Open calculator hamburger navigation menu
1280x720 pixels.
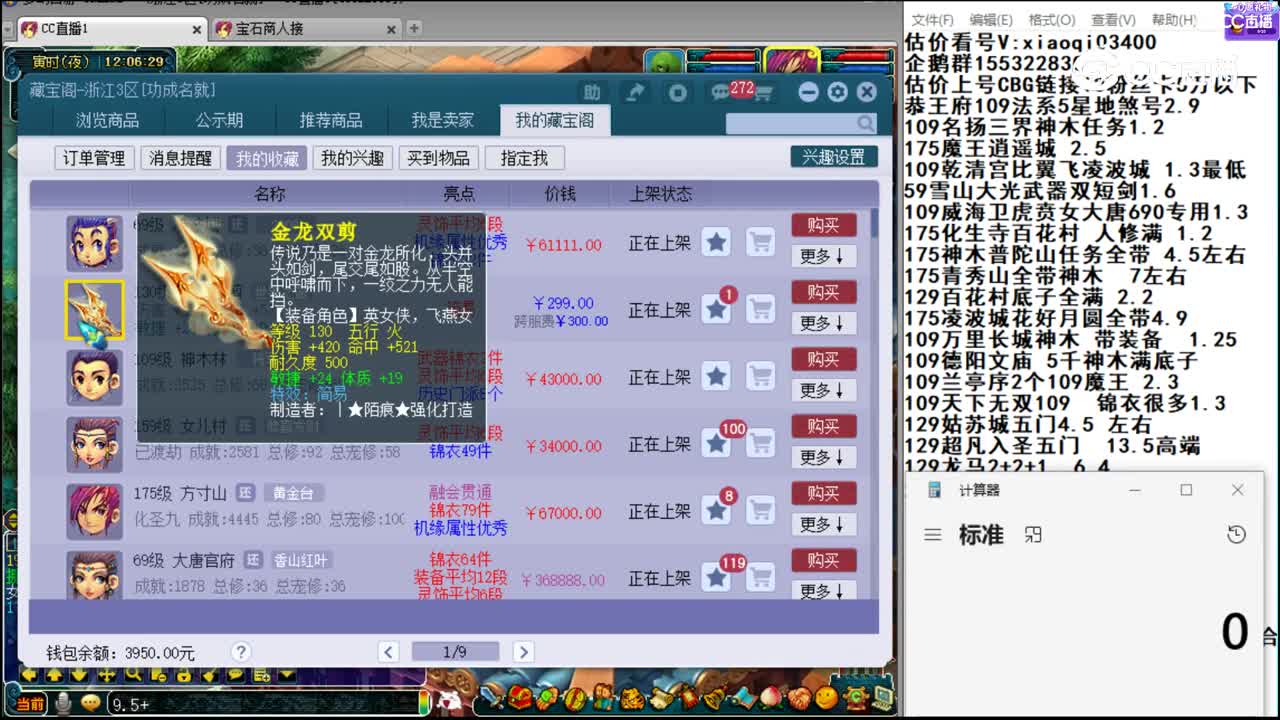tap(933, 535)
